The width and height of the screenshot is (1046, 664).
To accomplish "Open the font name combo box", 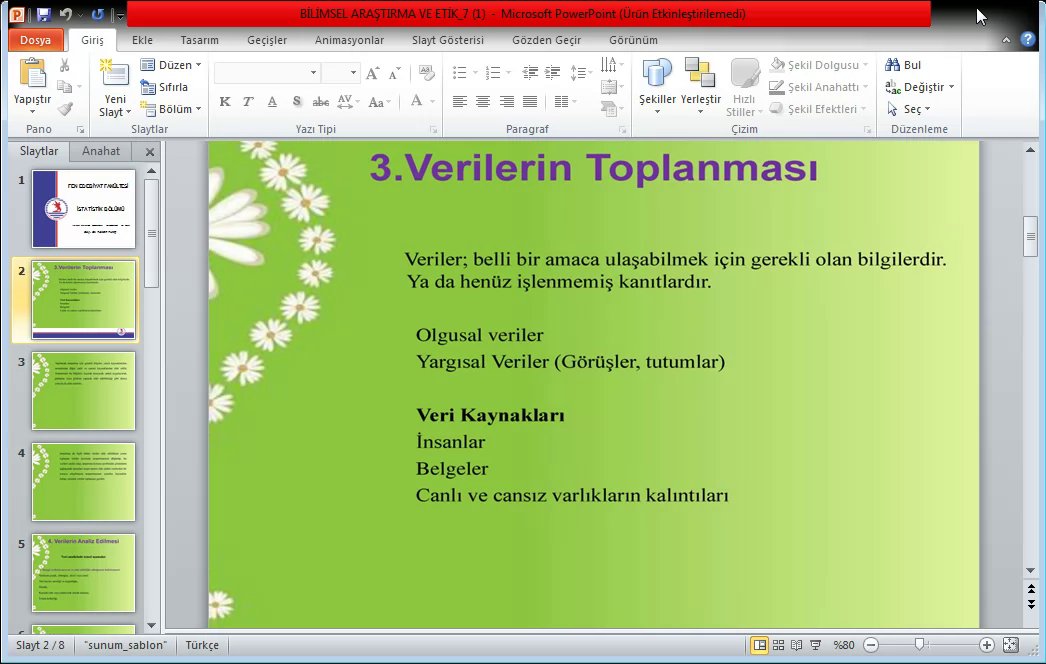I will coord(266,73).
